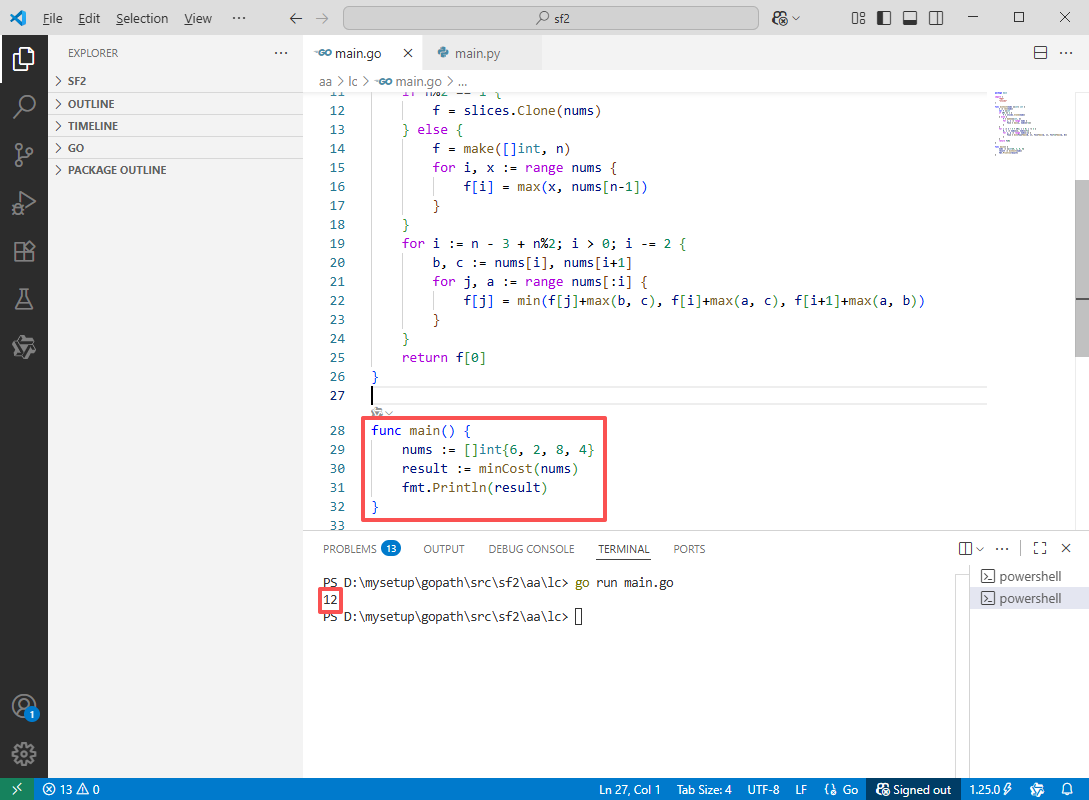1089x800 pixels.
Task: Click the 1.25.0 Go version status
Action: pos(990,790)
